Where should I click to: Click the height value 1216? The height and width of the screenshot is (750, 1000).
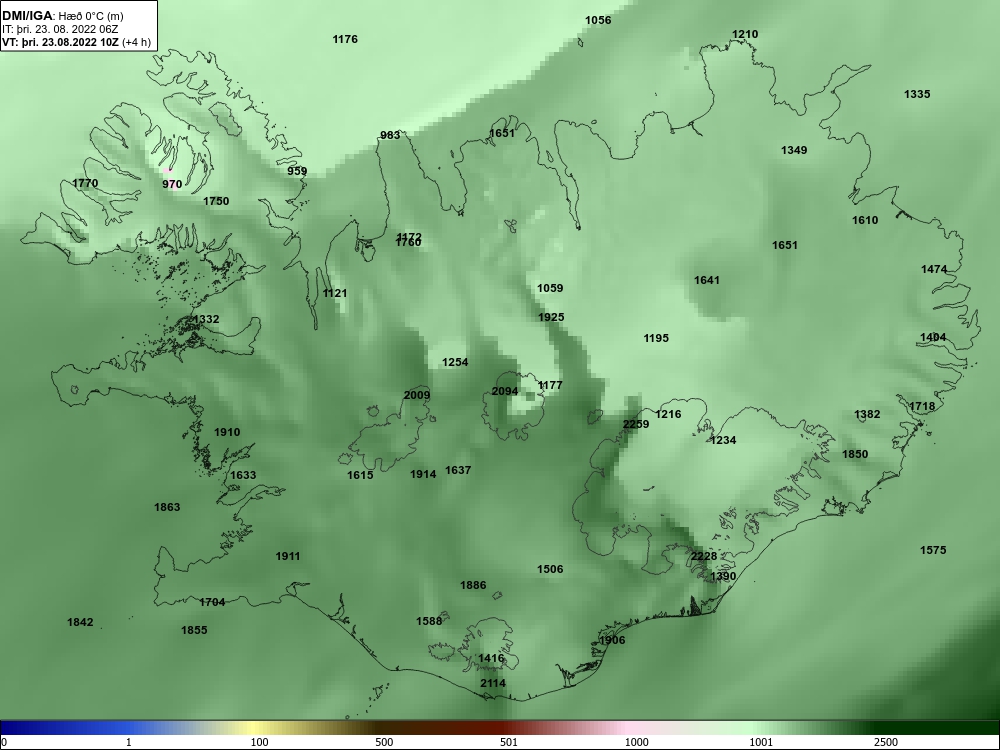pyautogui.click(x=668, y=415)
